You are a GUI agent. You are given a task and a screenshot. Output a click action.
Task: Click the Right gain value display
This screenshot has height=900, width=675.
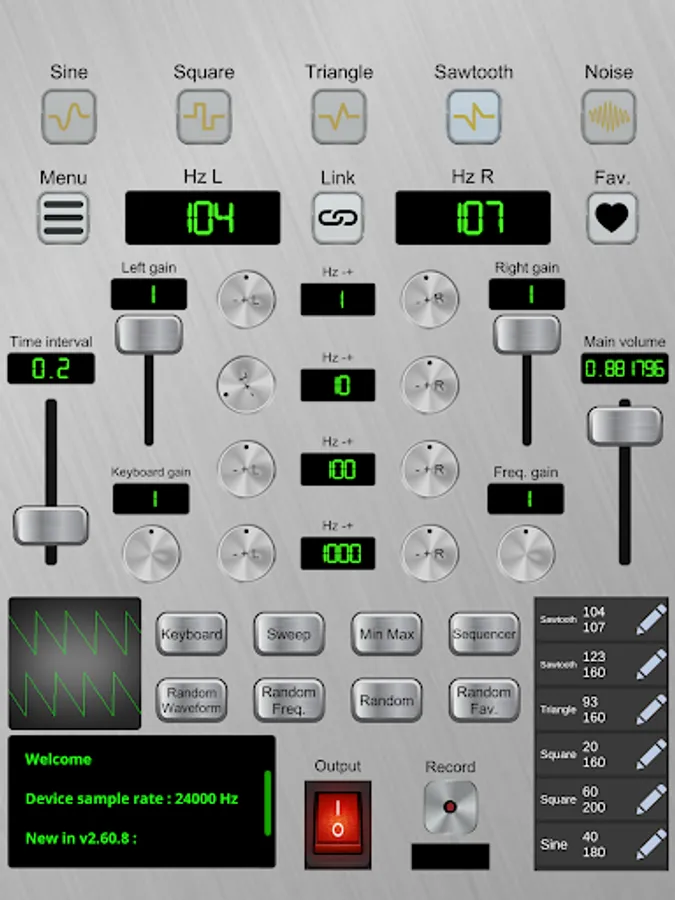(527, 294)
